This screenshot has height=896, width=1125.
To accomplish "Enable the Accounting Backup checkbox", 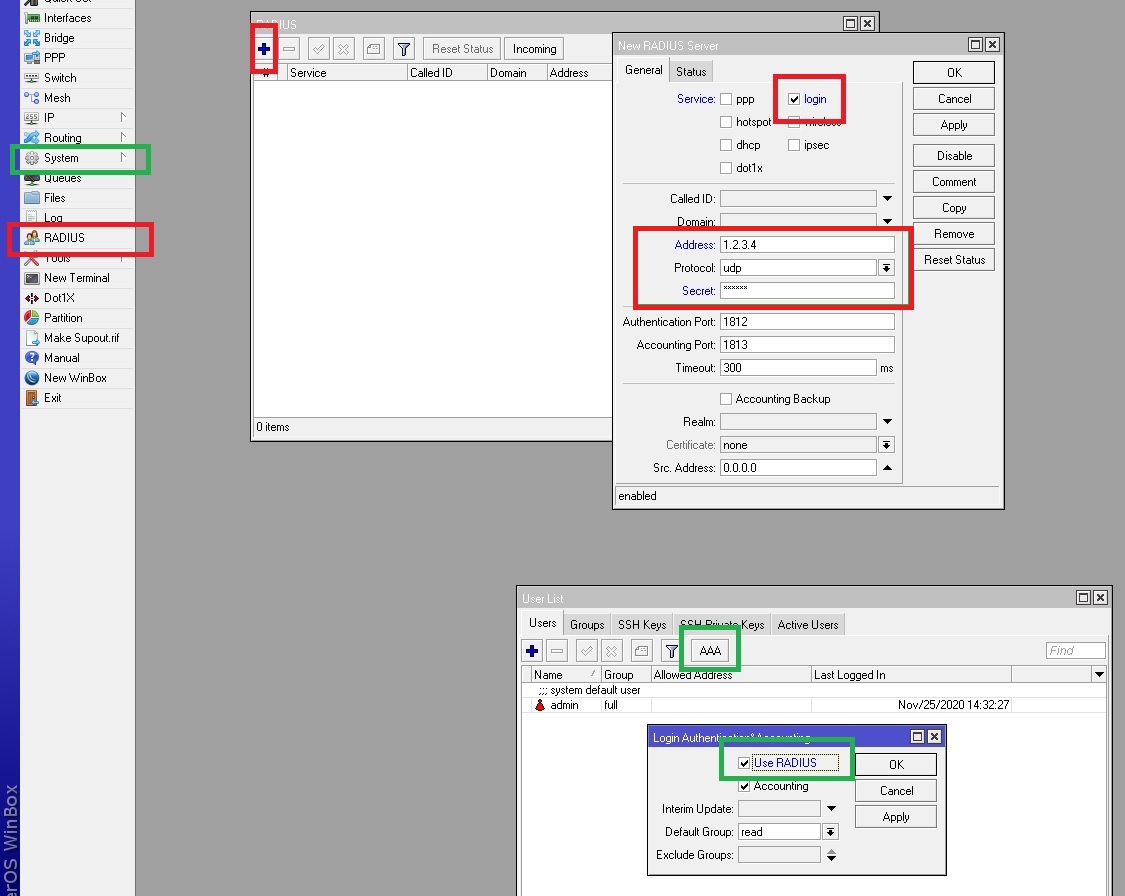I will (x=726, y=400).
